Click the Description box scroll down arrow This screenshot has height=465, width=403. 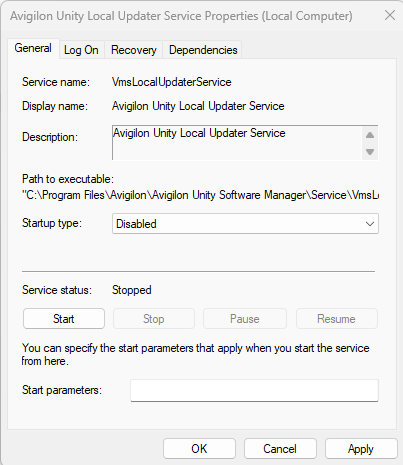coord(370,152)
